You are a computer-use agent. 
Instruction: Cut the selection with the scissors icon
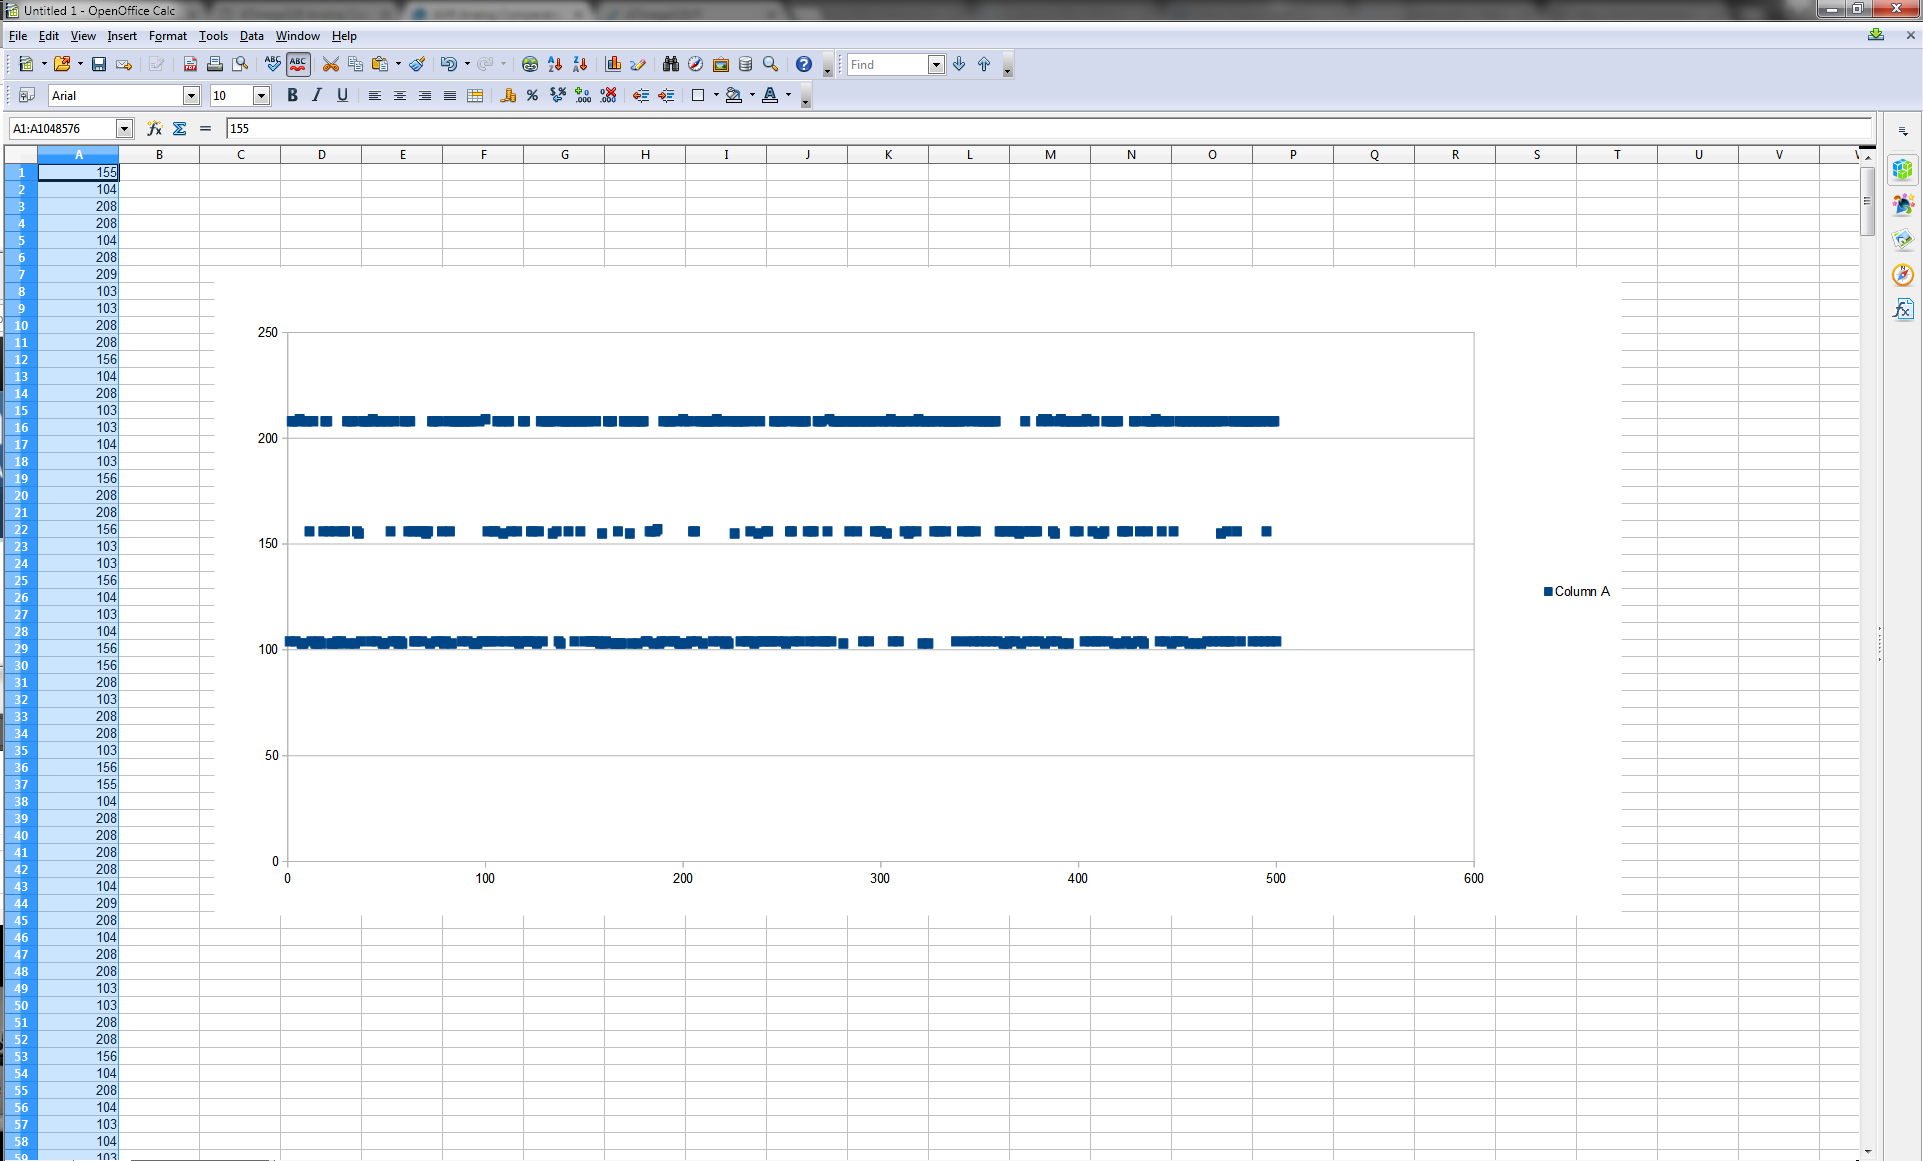330,64
